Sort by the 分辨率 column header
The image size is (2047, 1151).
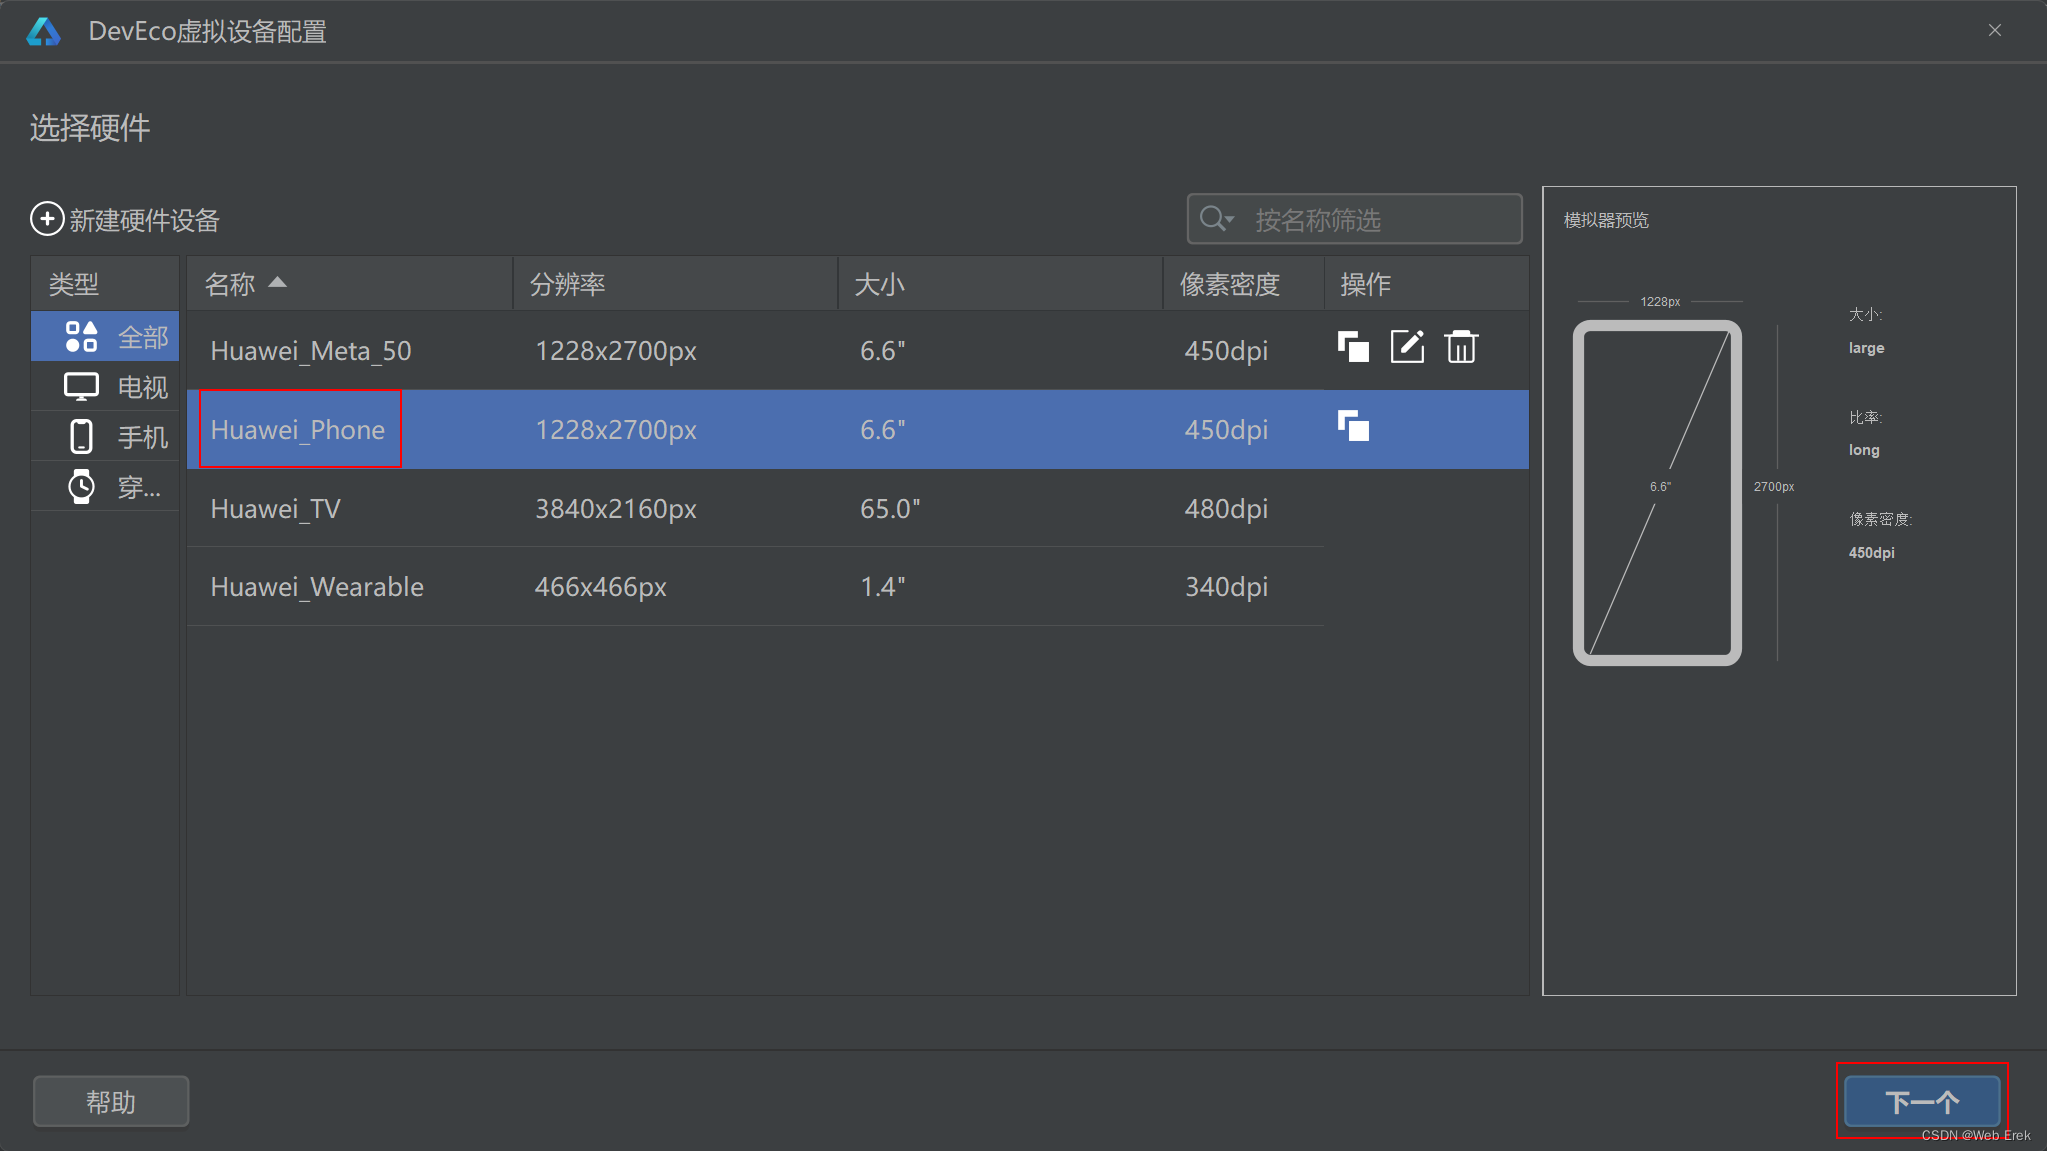pos(567,284)
